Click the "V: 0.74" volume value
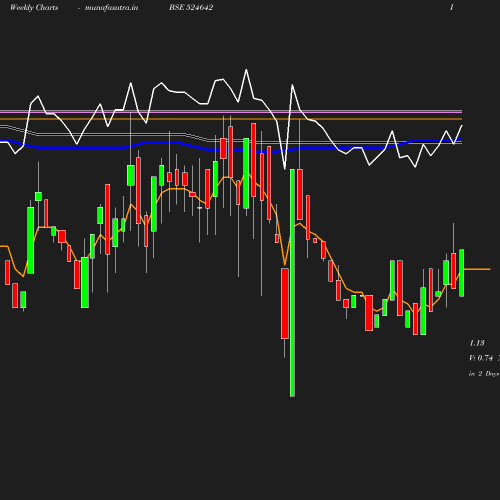 tap(481, 358)
